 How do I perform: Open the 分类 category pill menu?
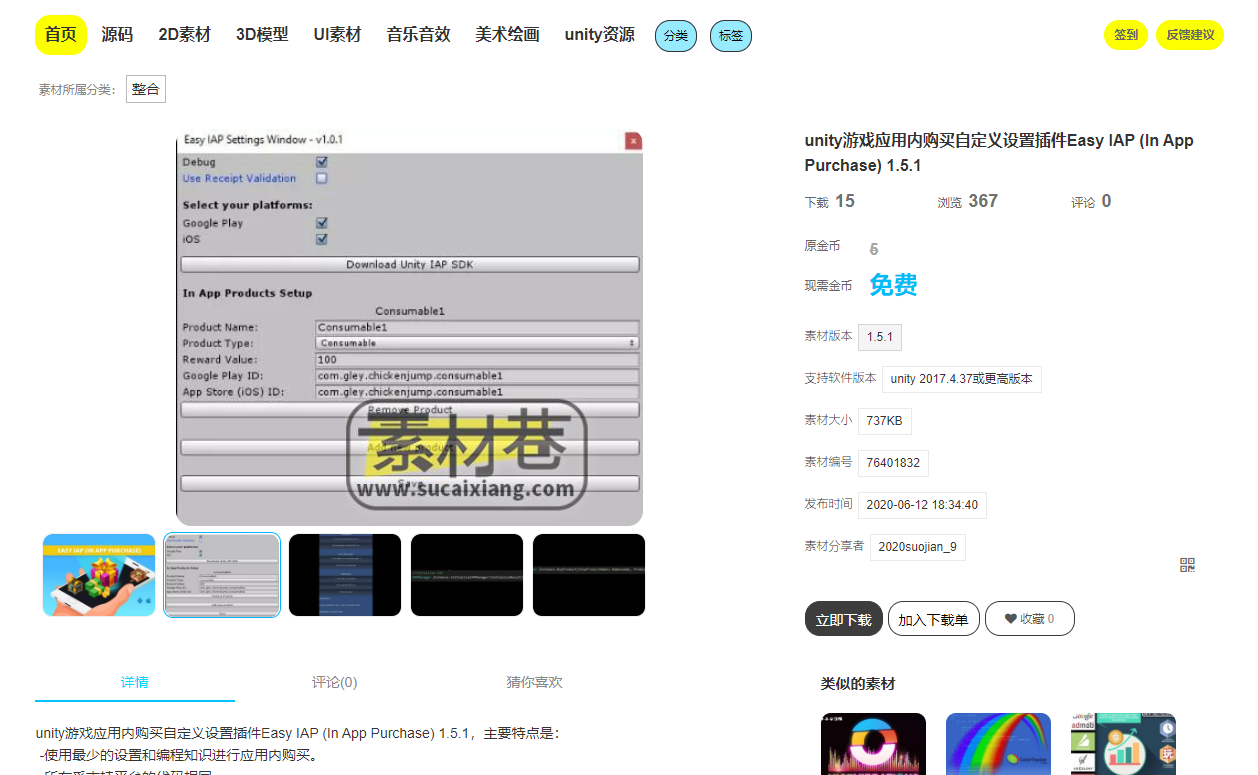coord(676,36)
